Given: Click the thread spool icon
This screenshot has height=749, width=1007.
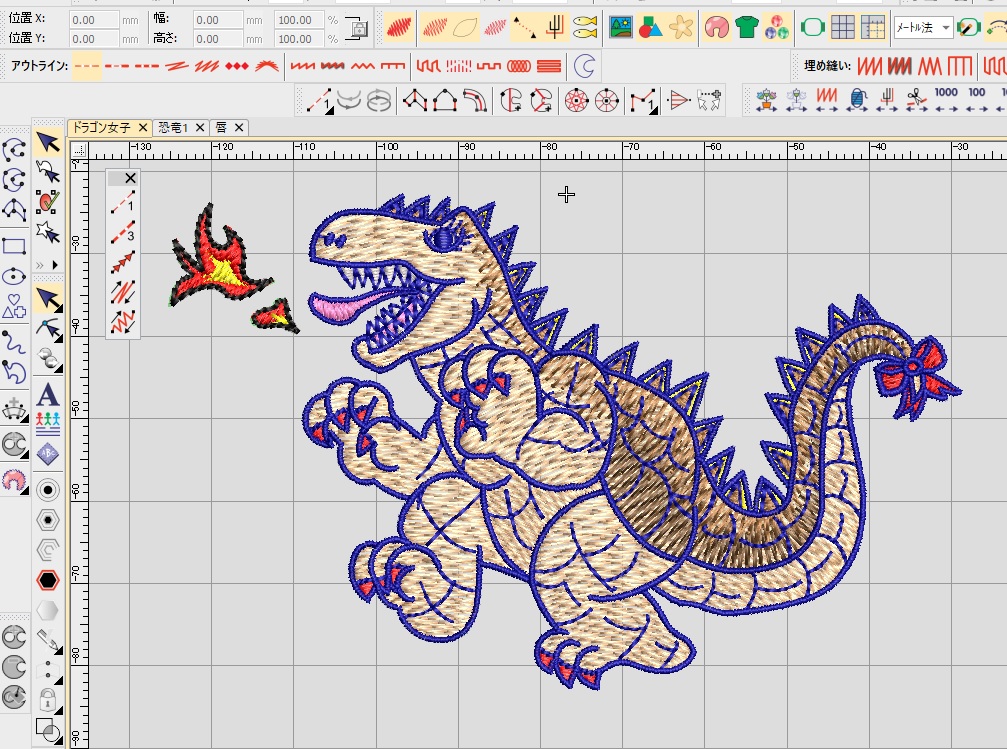Looking at the screenshot, I should [857, 100].
